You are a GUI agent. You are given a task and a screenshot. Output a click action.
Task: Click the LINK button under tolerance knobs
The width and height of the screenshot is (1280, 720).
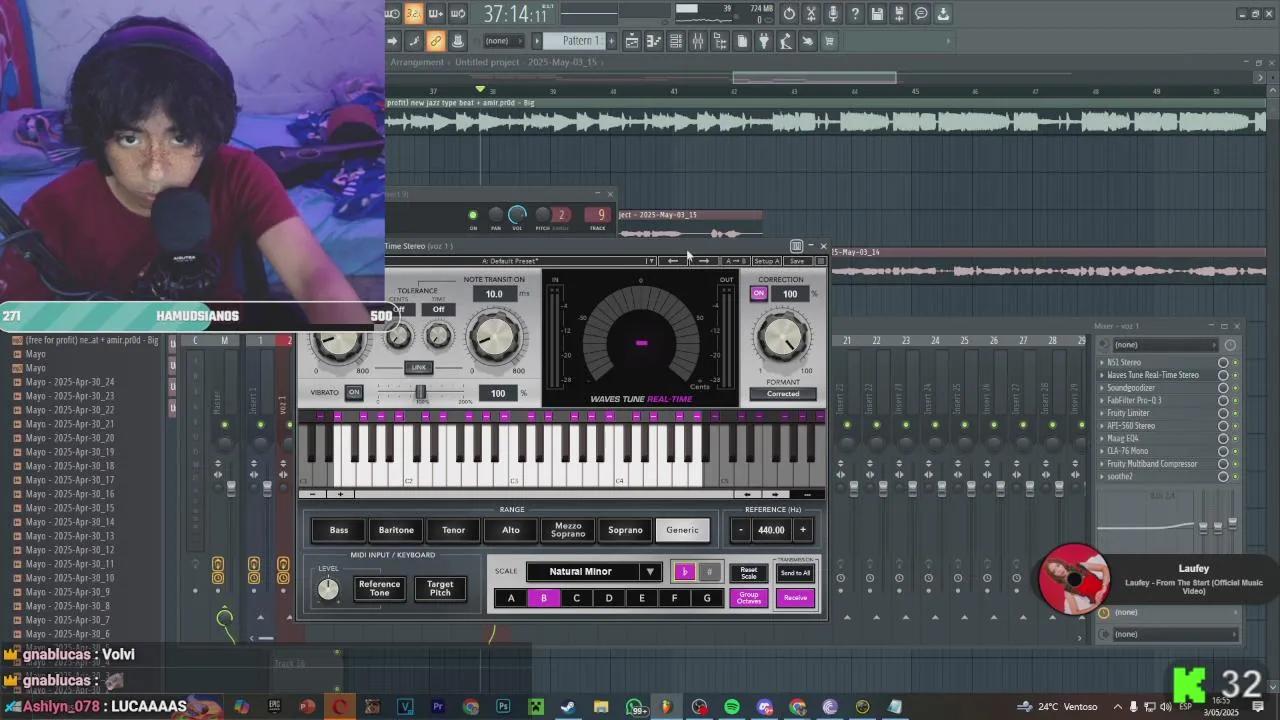(419, 367)
